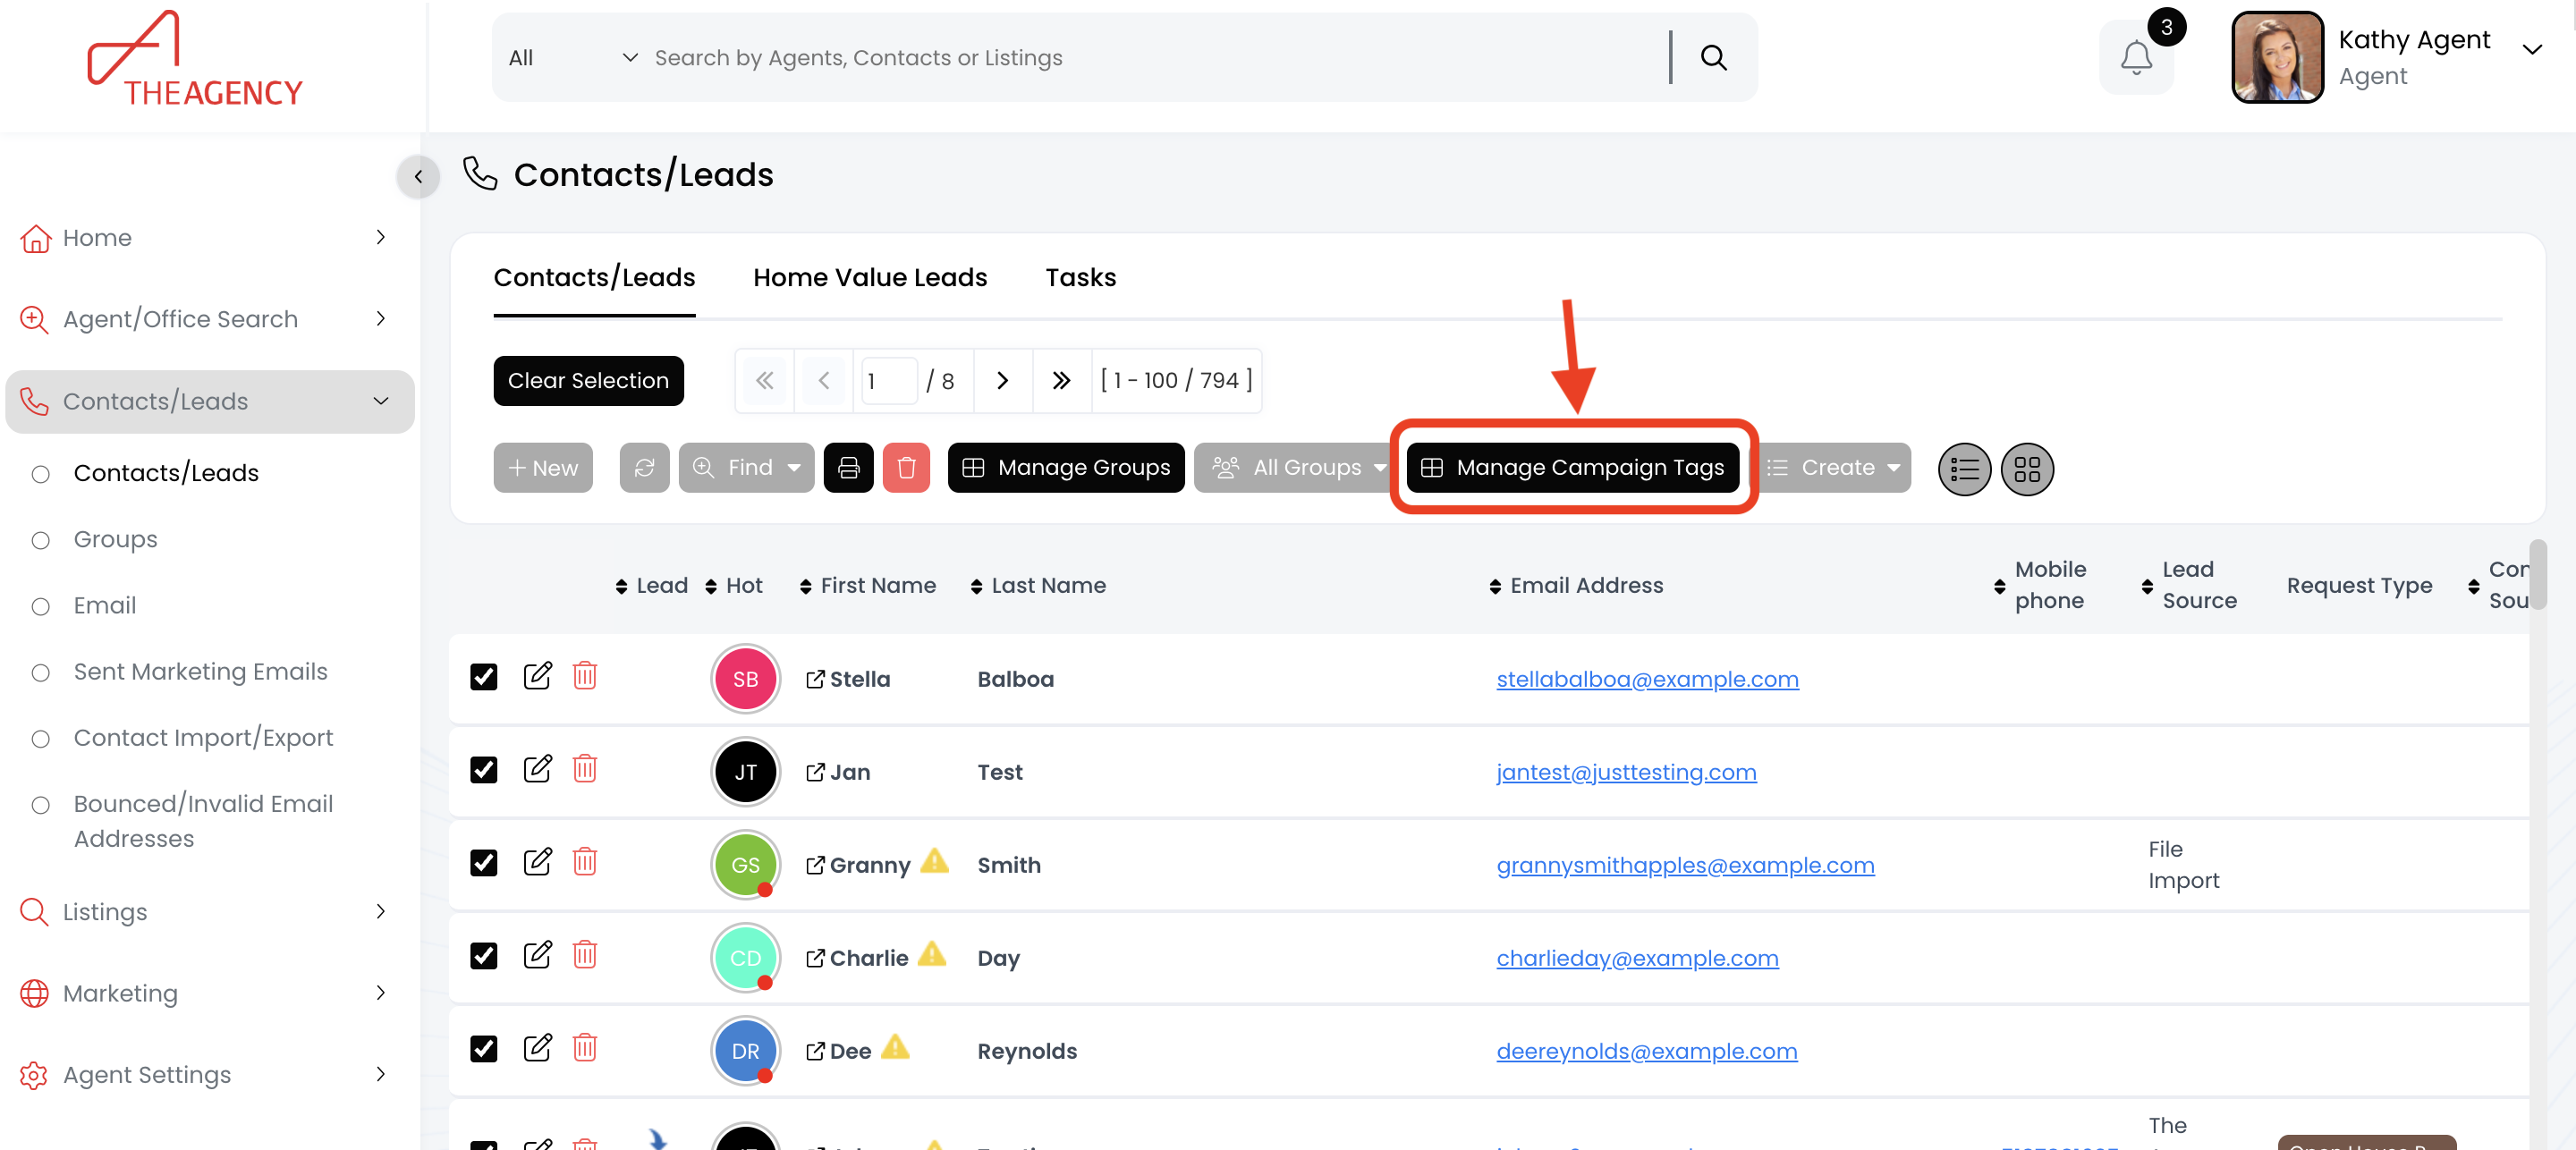Open the All Groups dropdown
2576x1150 pixels.
[x=1298, y=468]
